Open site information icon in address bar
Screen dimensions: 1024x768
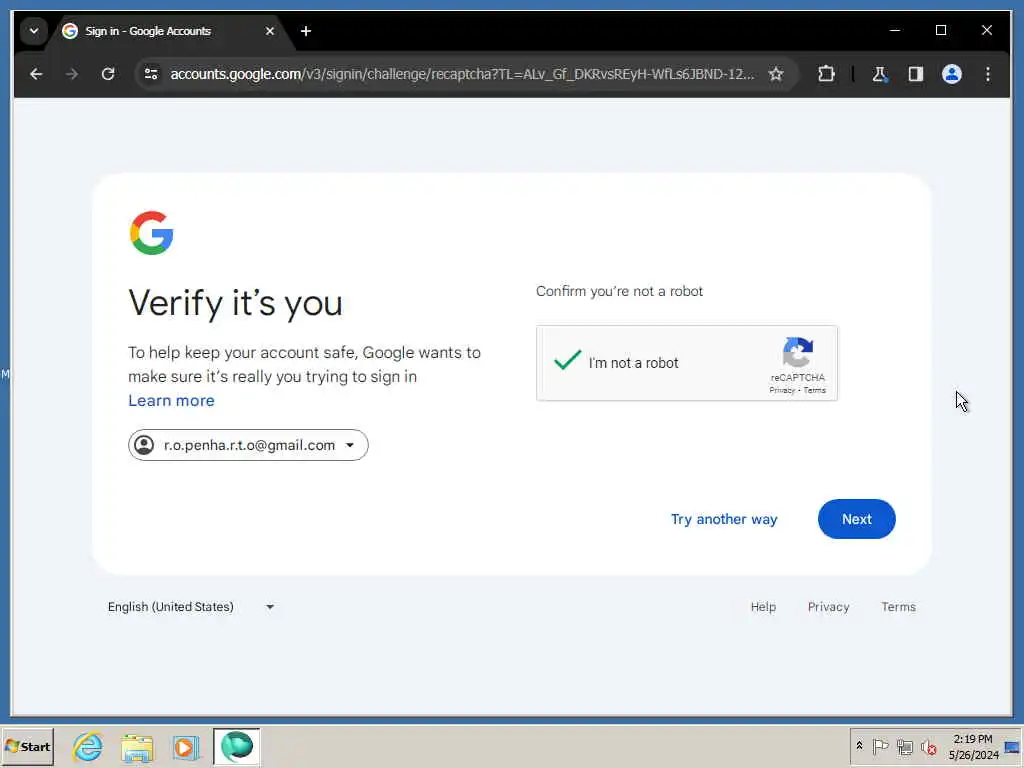coord(152,74)
